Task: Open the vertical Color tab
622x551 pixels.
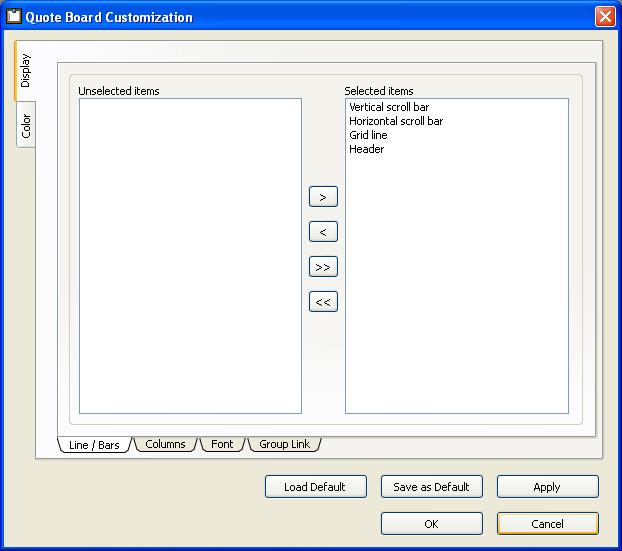Action: (x=26, y=126)
